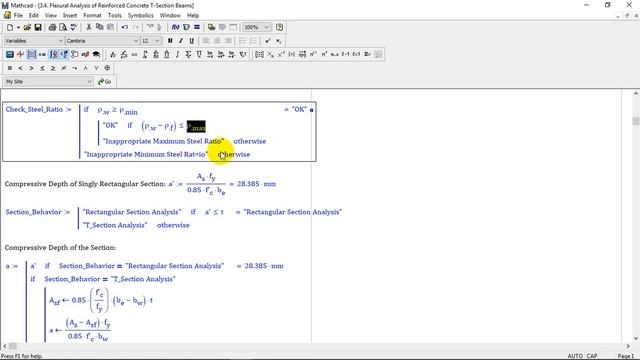Cut the selection with the scissors icon

(x=89, y=27)
